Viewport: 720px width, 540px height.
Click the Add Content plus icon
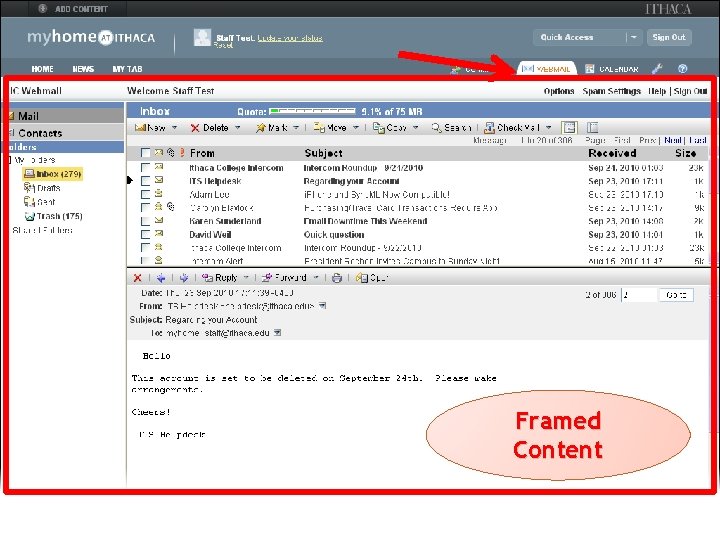tap(42, 8)
